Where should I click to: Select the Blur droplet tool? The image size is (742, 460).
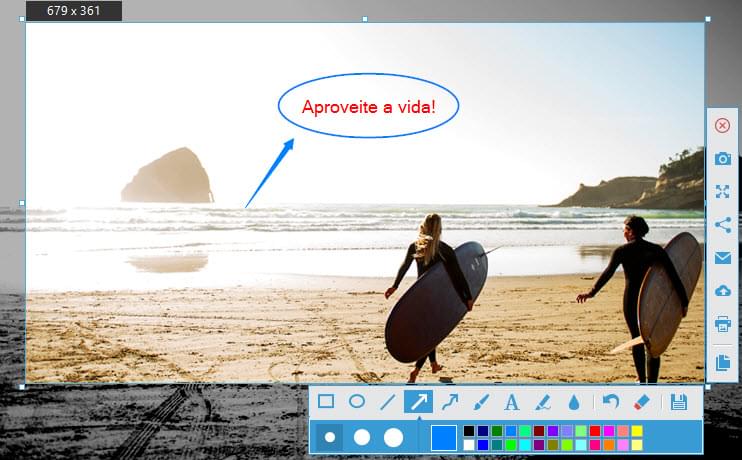tap(574, 402)
